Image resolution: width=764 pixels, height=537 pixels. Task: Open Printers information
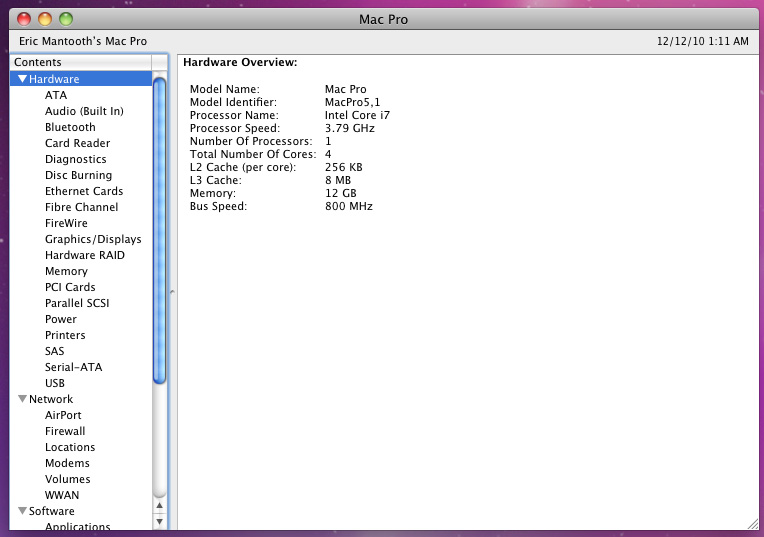point(65,335)
